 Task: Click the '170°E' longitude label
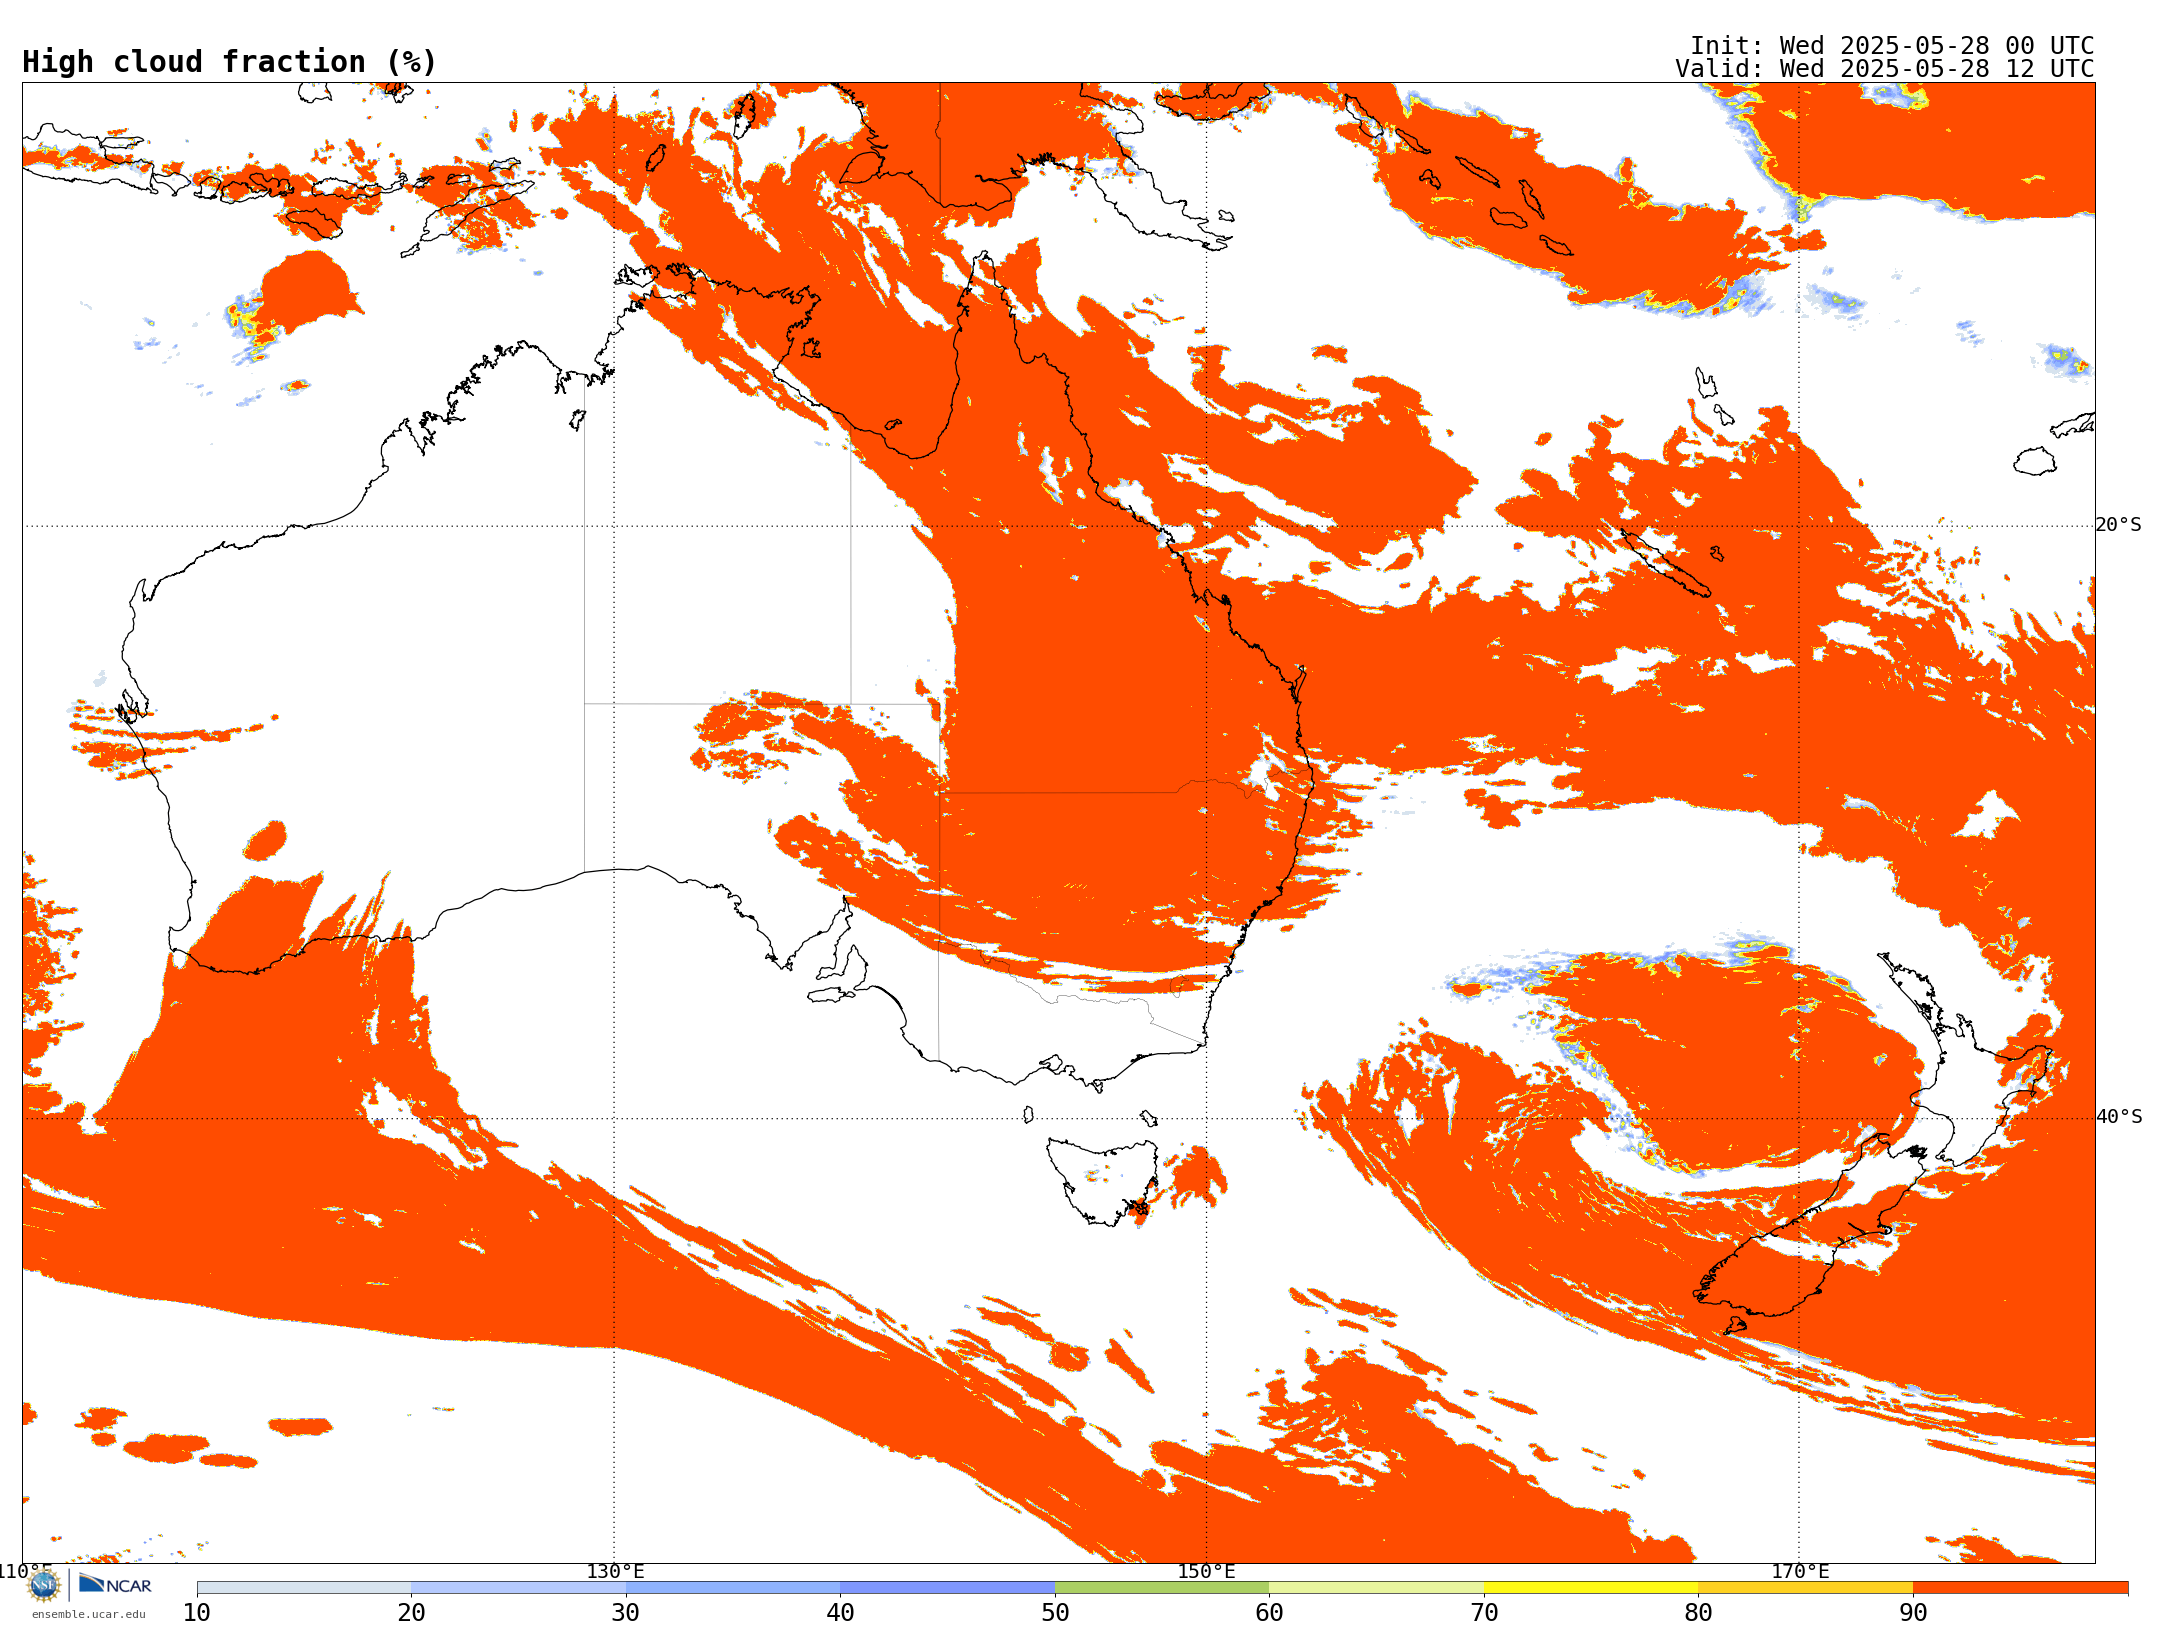(x=1800, y=1571)
